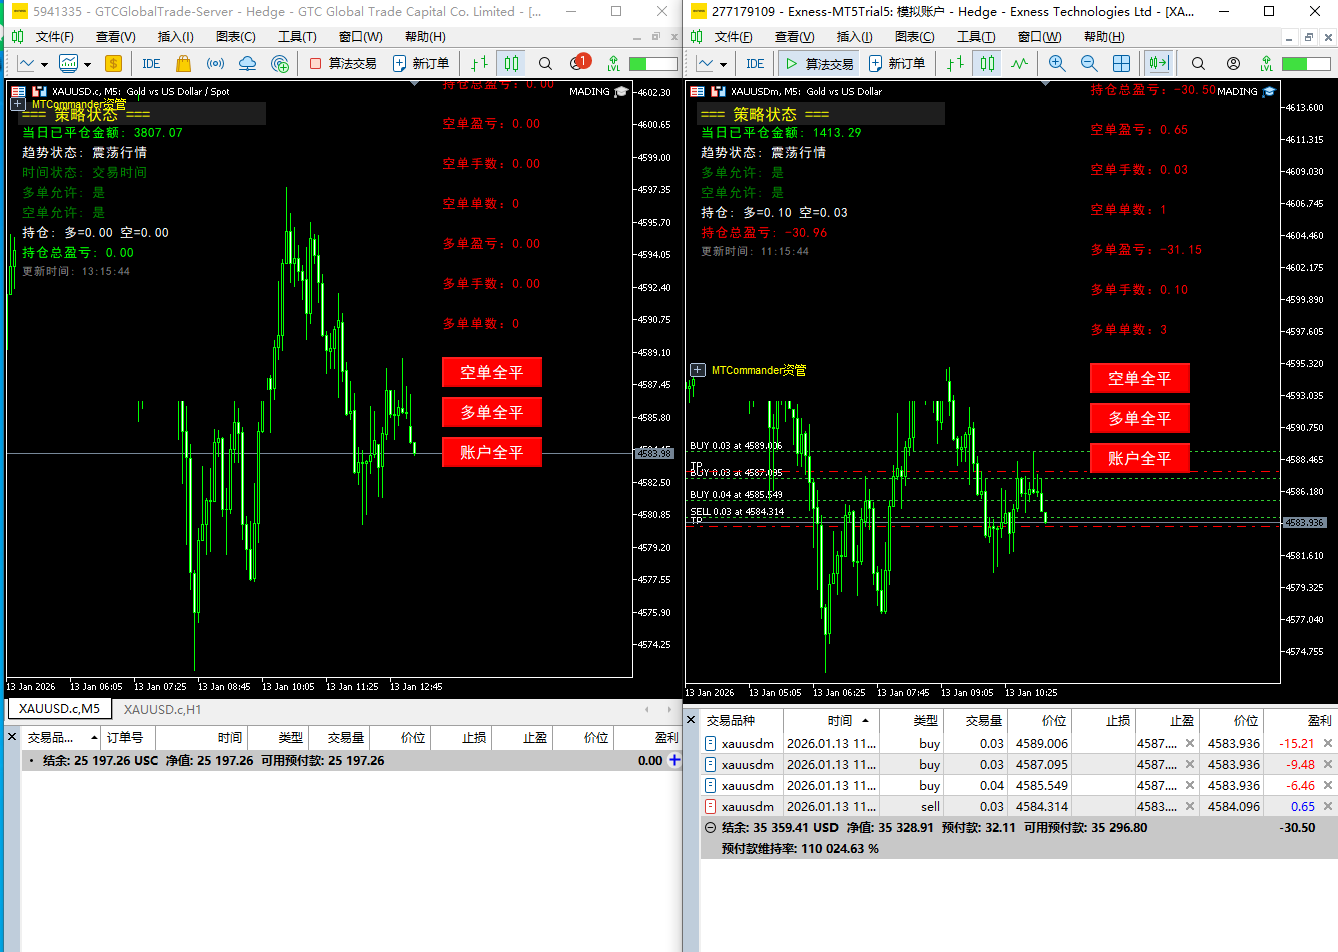Image resolution: width=1338 pixels, height=952 pixels.
Task: Open chart type dropdown arrow in GTC toolbar
Action: point(44,64)
